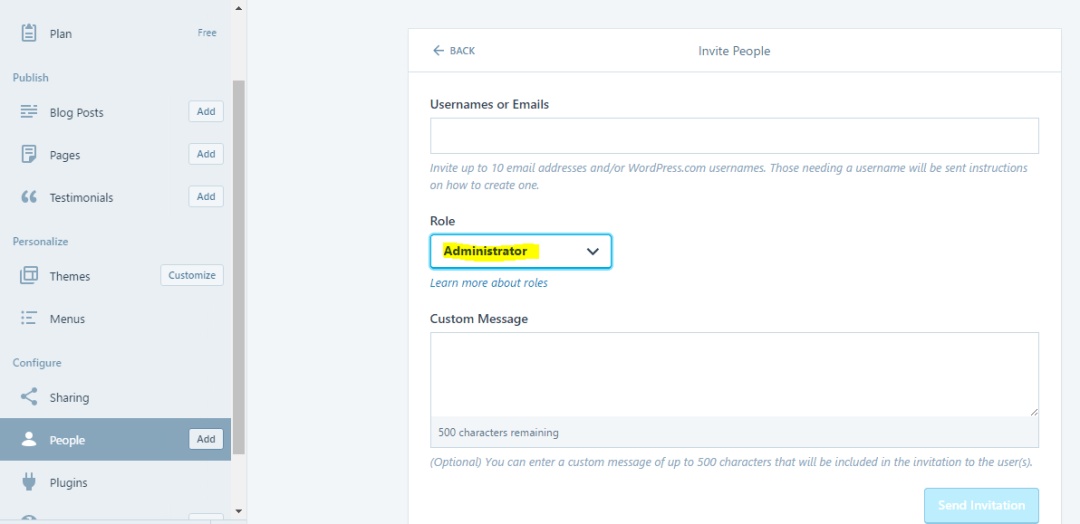The width and height of the screenshot is (1080, 524).
Task: Open Learn more about roles link
Action: (489, 283)
